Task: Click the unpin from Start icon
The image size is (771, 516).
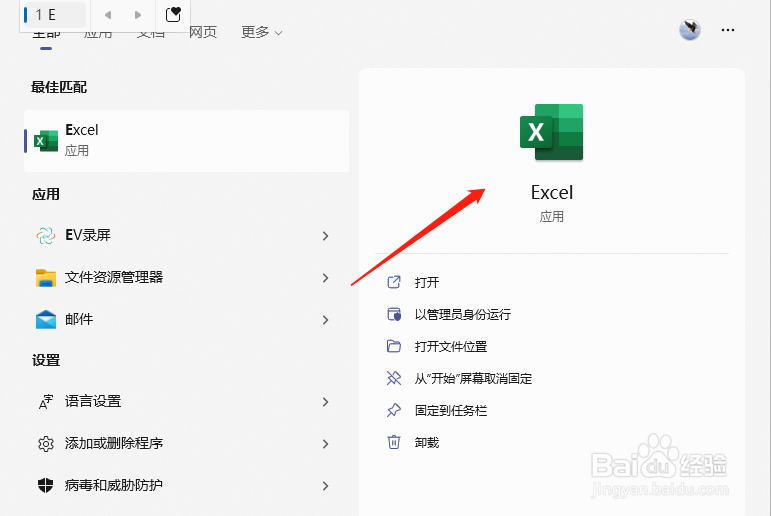Action: pyautogui.click(x=394, y=378)
